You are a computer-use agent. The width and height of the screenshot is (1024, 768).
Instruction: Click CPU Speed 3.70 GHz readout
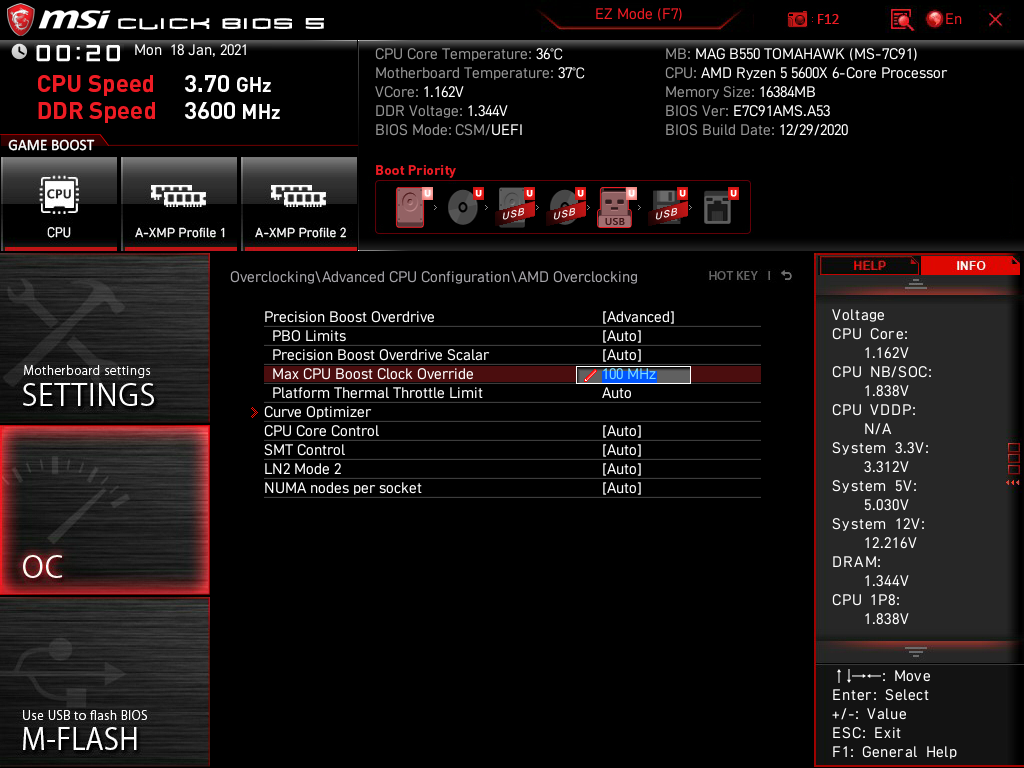pyautogui.click(x=154, y=84)
